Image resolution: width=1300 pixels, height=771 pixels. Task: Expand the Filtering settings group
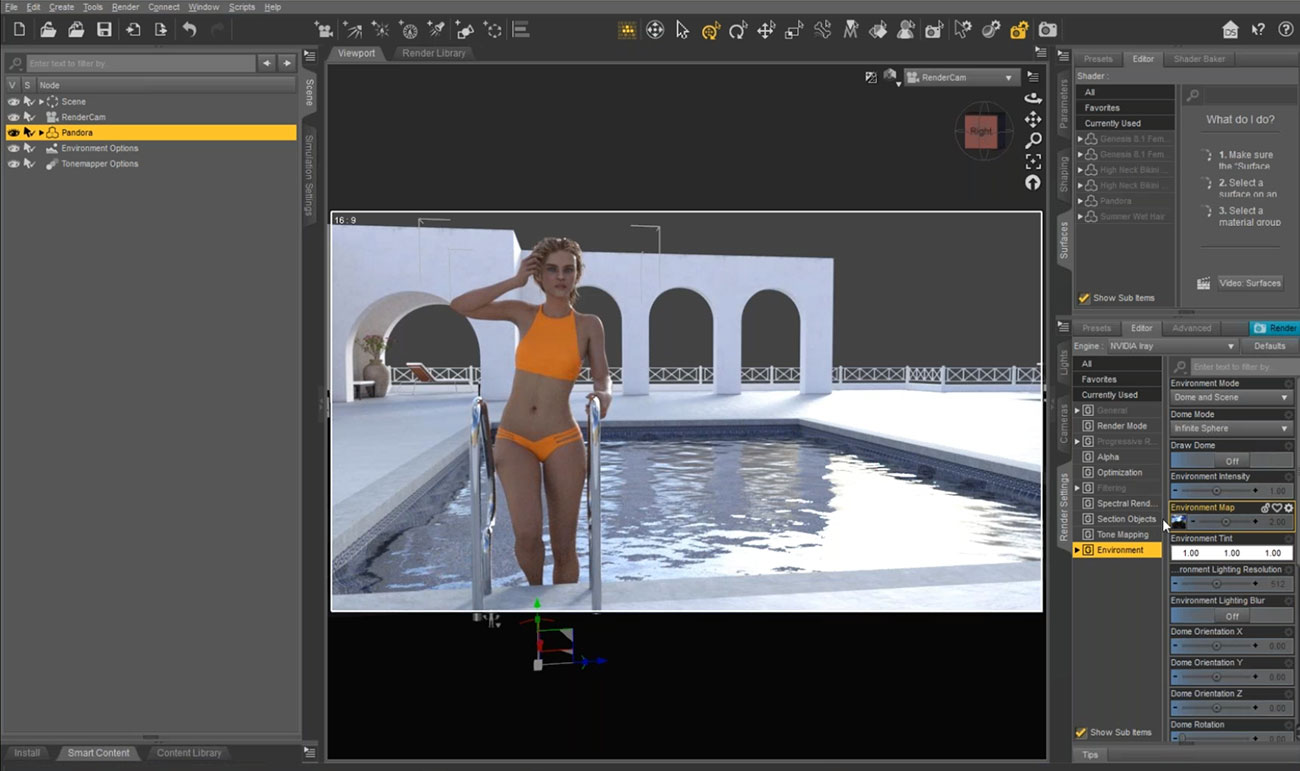tap(1077, 488)
